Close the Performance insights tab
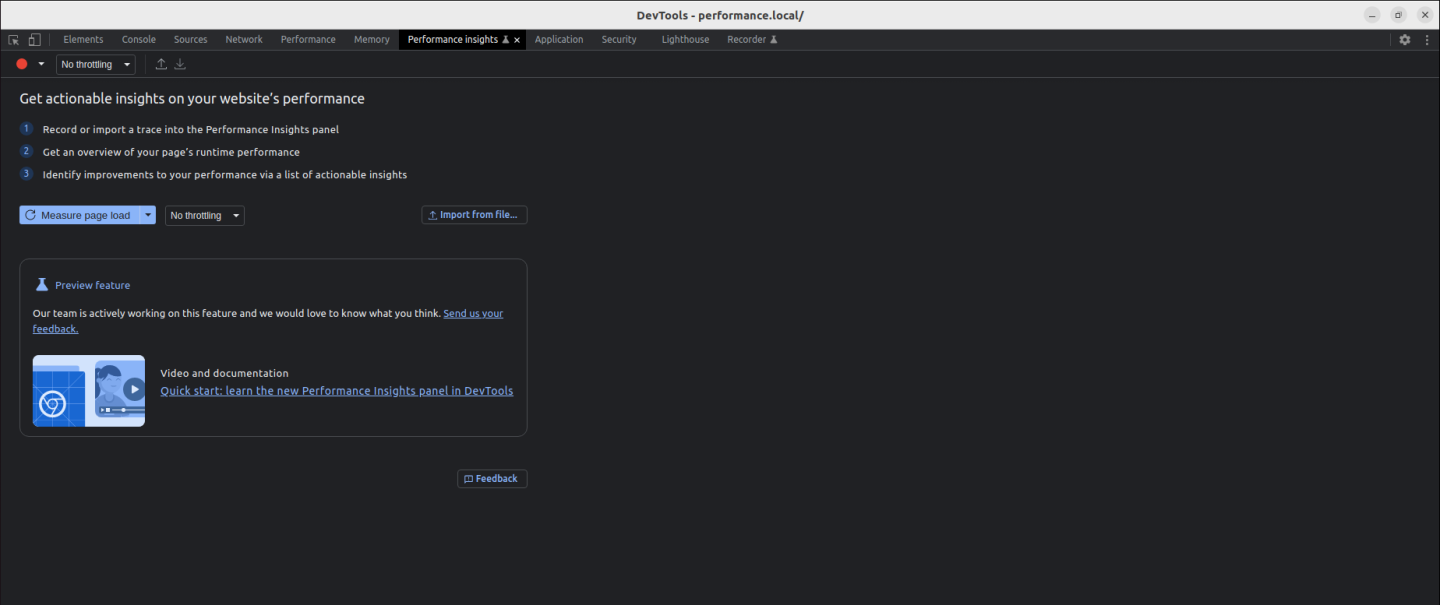Screen dimensions: 1440x605 click(x=517, y=40)
